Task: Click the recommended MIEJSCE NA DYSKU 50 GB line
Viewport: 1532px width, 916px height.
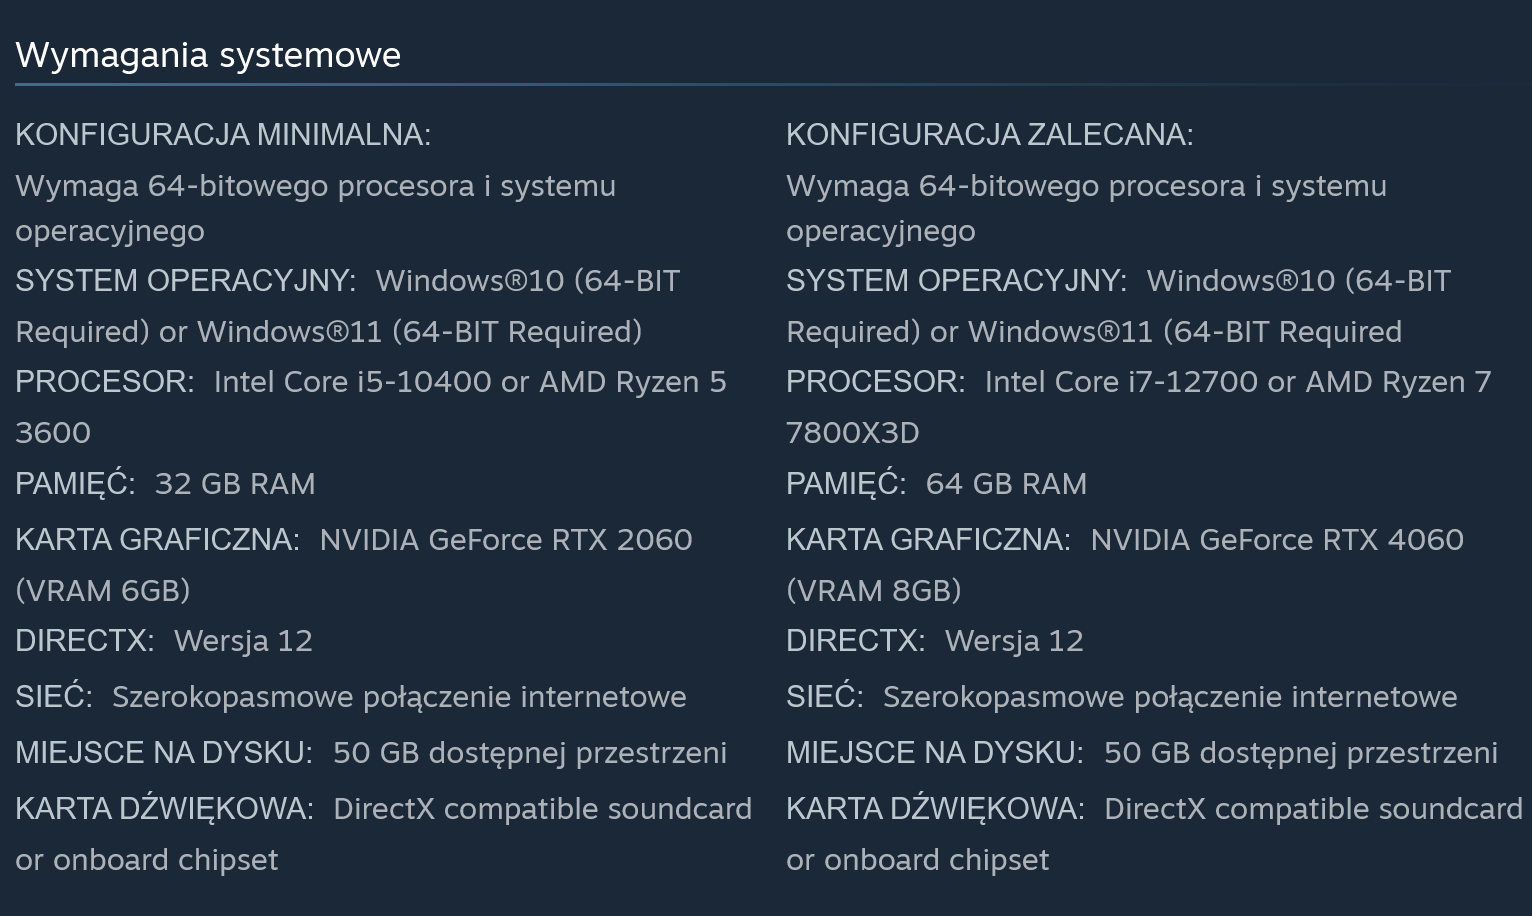Action: [x=1142, y=753]
